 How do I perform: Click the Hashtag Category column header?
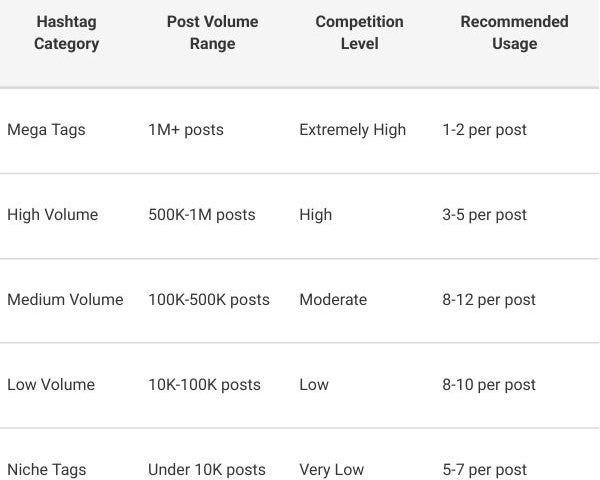tap(65, 33)
